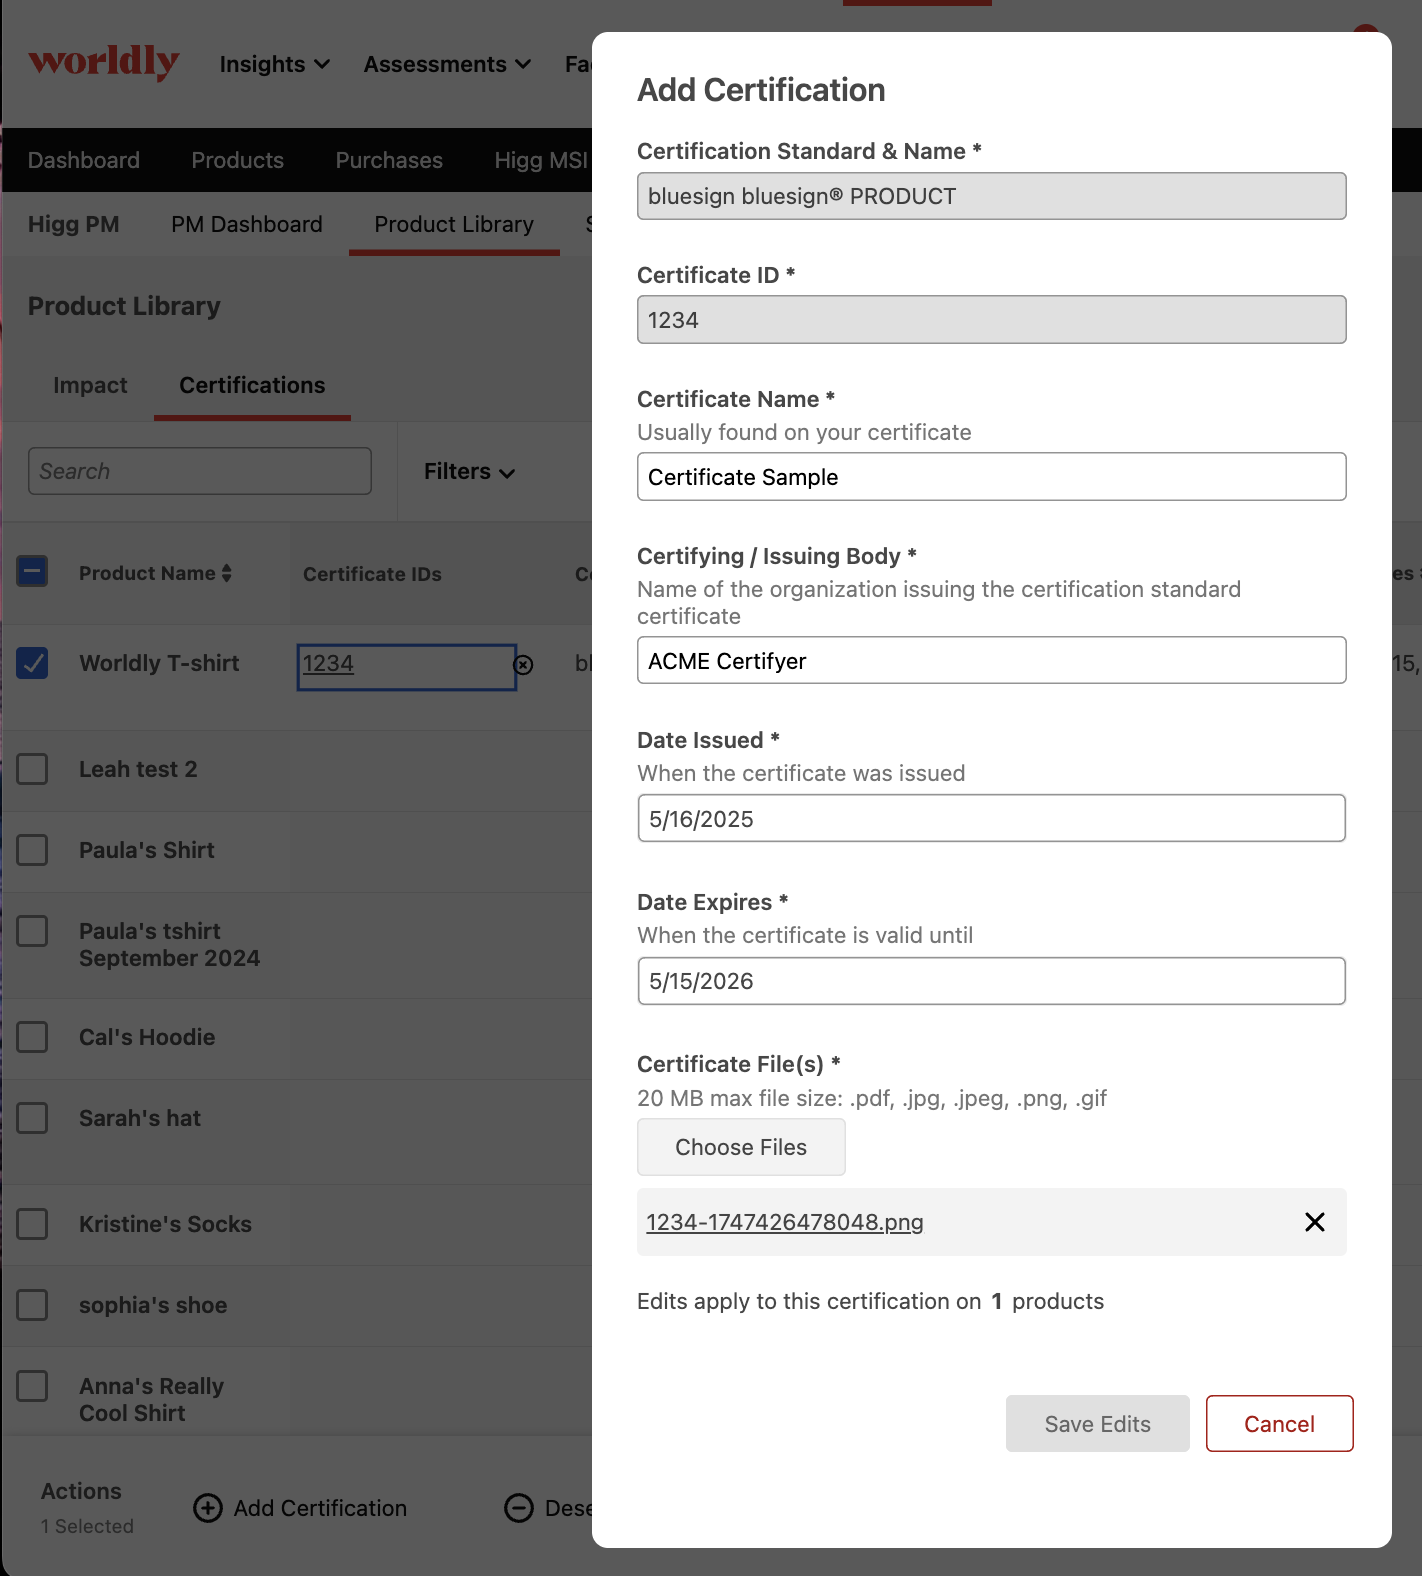The width and height of the screenshot is (1422, 1576).
Task: Edit the Certificate Name field
Action: point(992,477)
